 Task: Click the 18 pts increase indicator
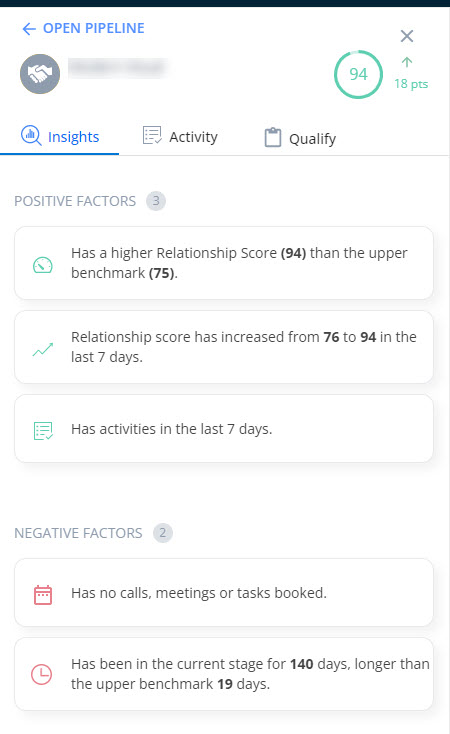[411, 73]
